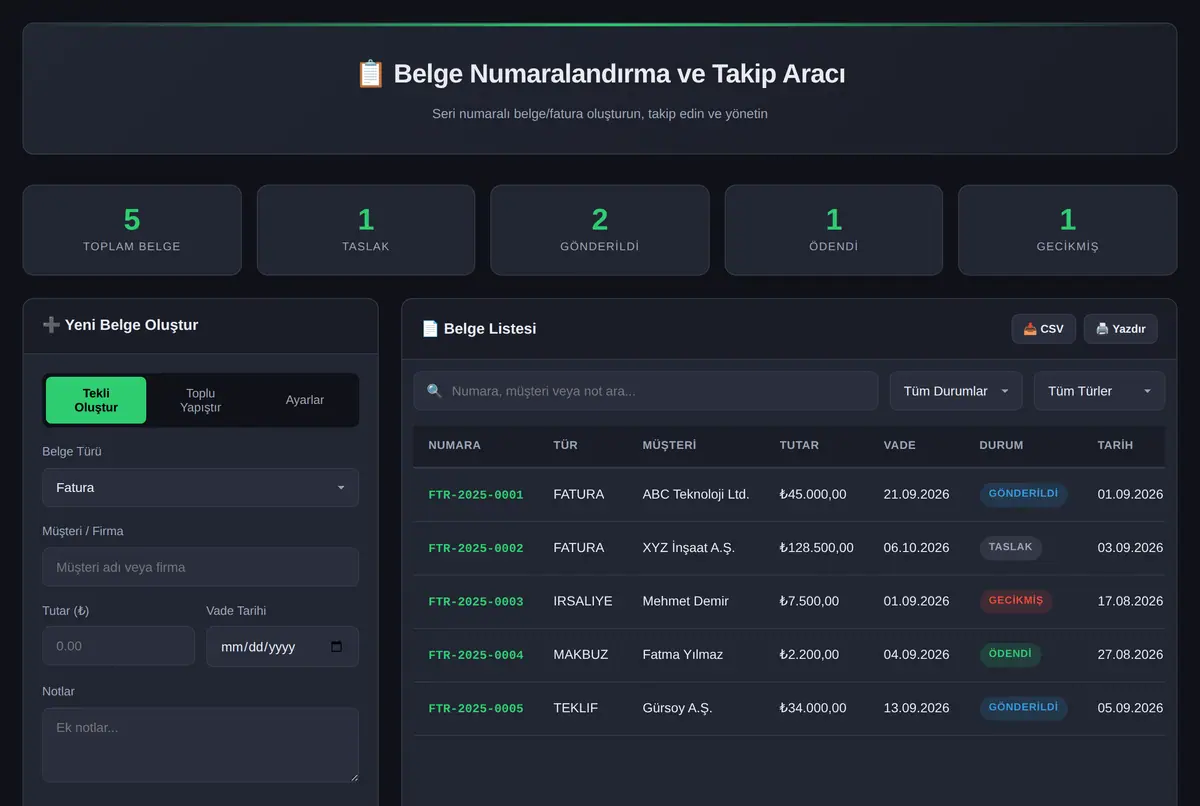This screenshot has height=806, width=1200.
Task: Open document FTR-2025-0002
Action: [x=476, y=548]
